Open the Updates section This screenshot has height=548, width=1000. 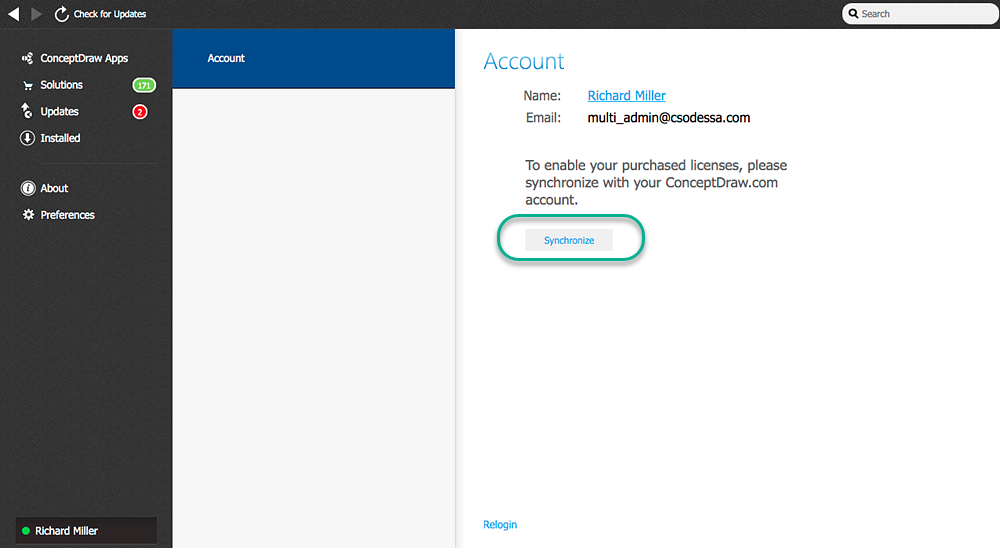(59, 112)
